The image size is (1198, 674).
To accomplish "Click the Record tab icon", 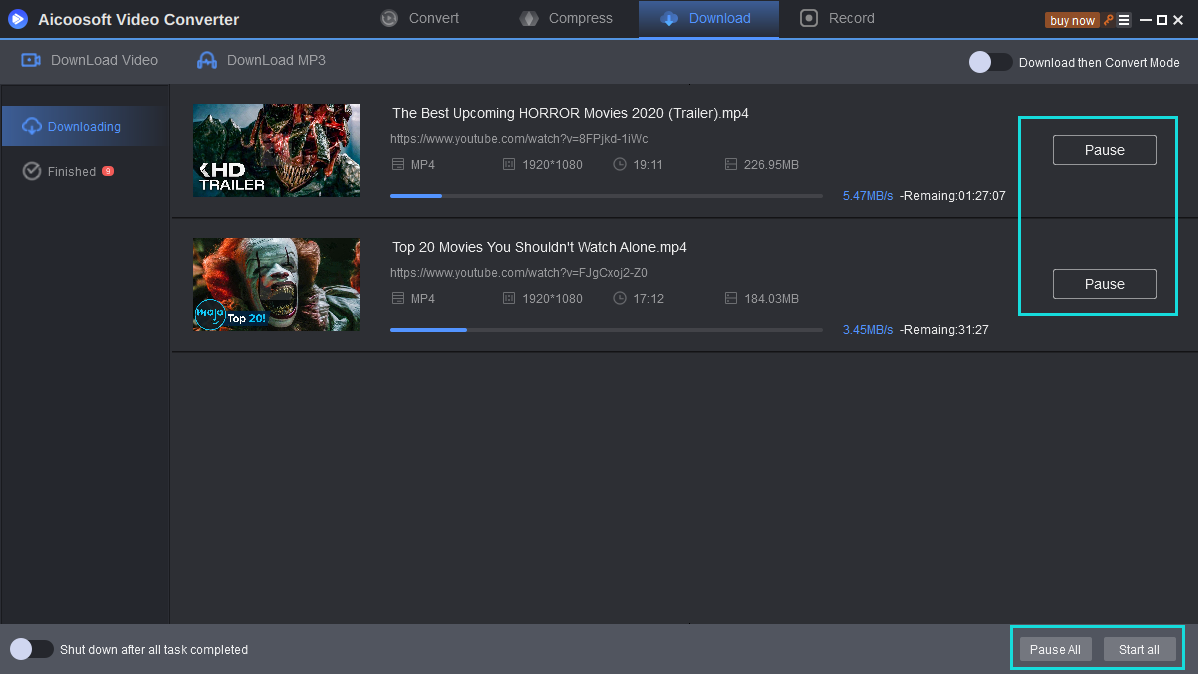I will pyautogui.click(x=808, y=18).
